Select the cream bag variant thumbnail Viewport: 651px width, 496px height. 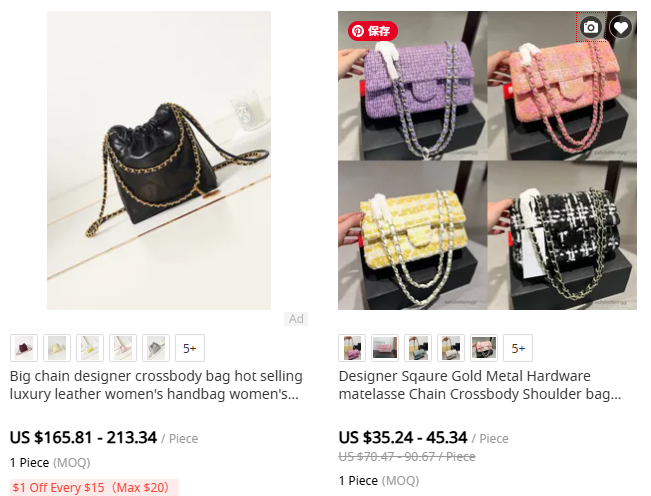pos(57,348)
